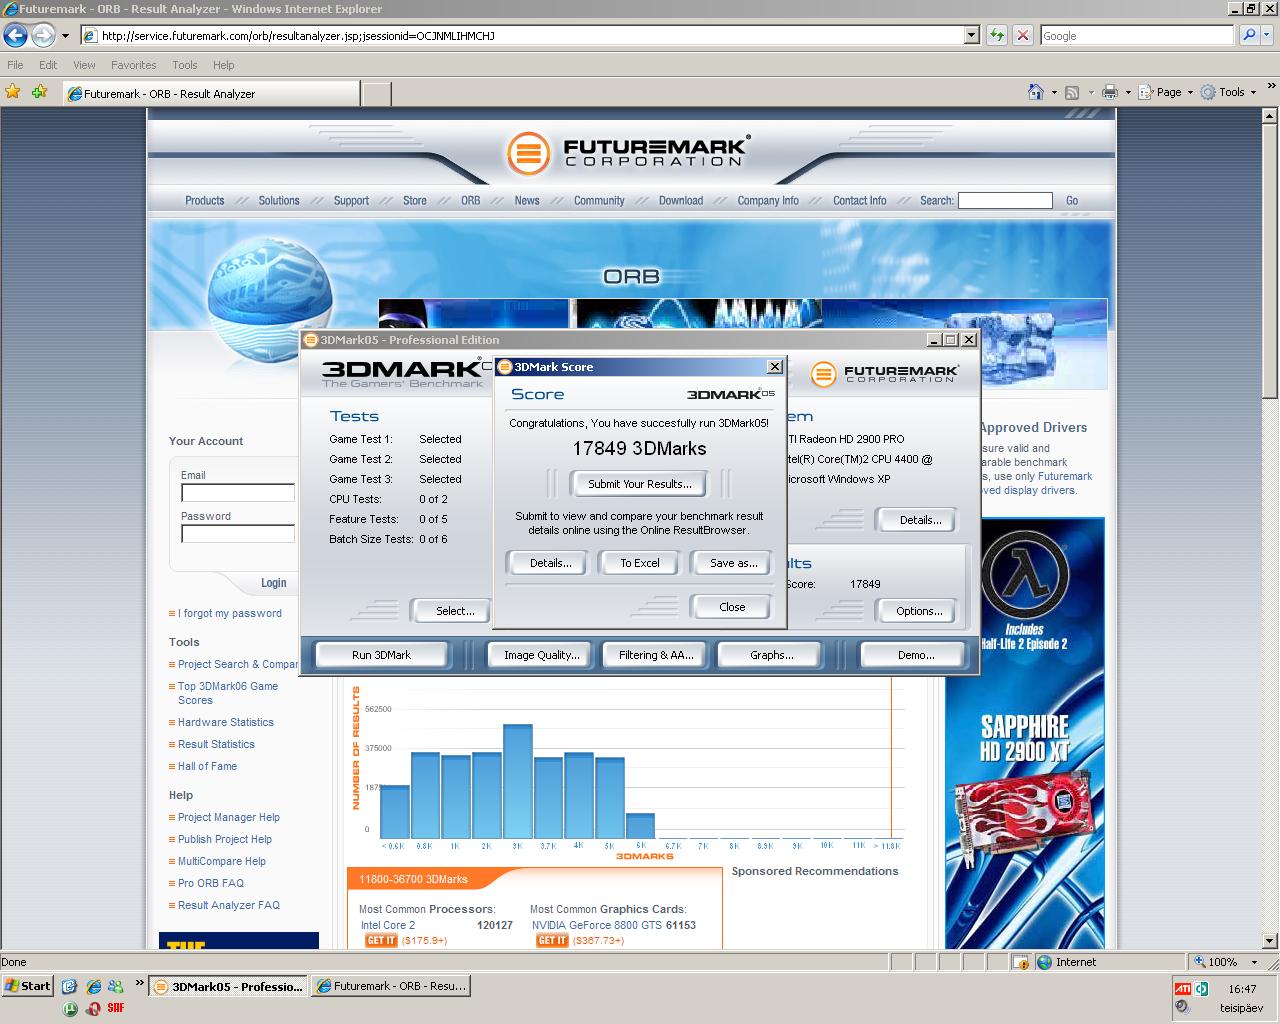This screenshot has width=1280, height=1024.
Task: Click the Run 3DMark button
Action: (x=381, y=655)
